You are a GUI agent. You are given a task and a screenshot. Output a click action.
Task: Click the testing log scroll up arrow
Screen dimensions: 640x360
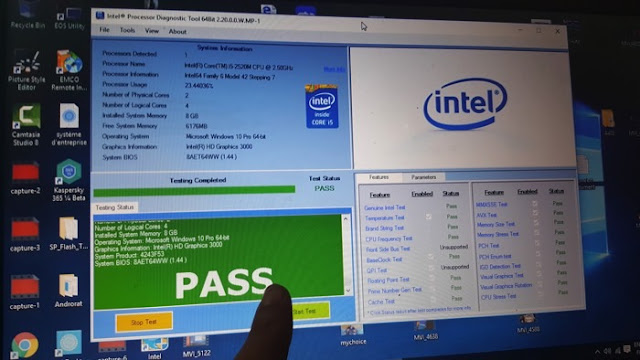(x=346, y=219)
